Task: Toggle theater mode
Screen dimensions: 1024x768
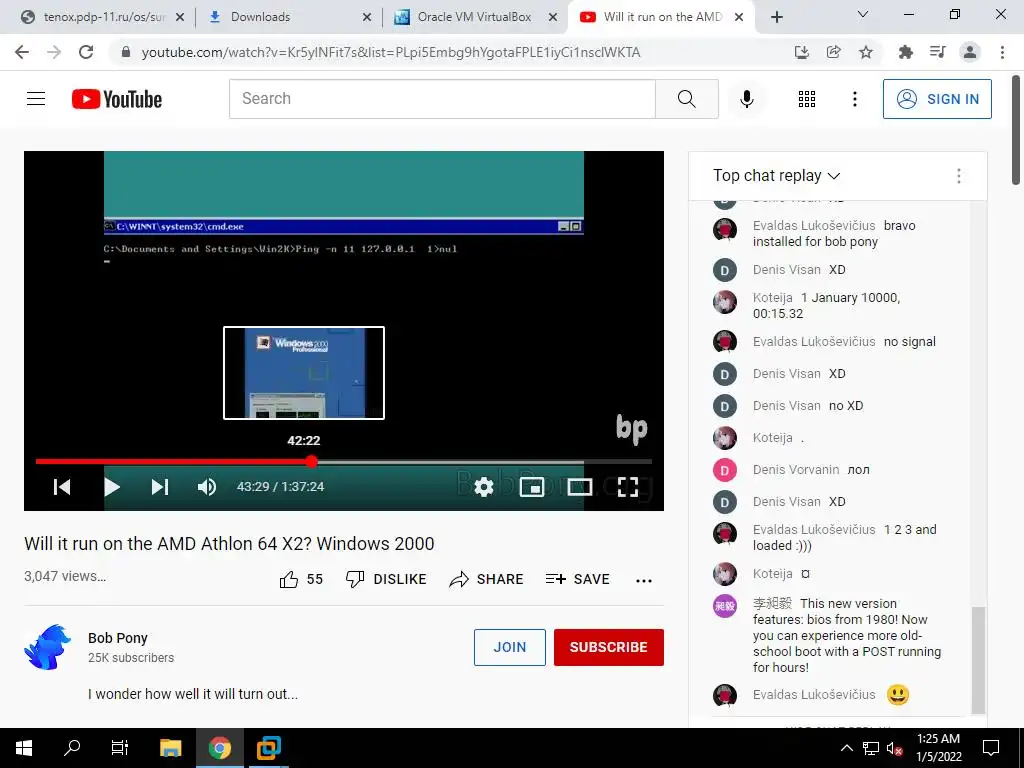Action: coord(580,487)
